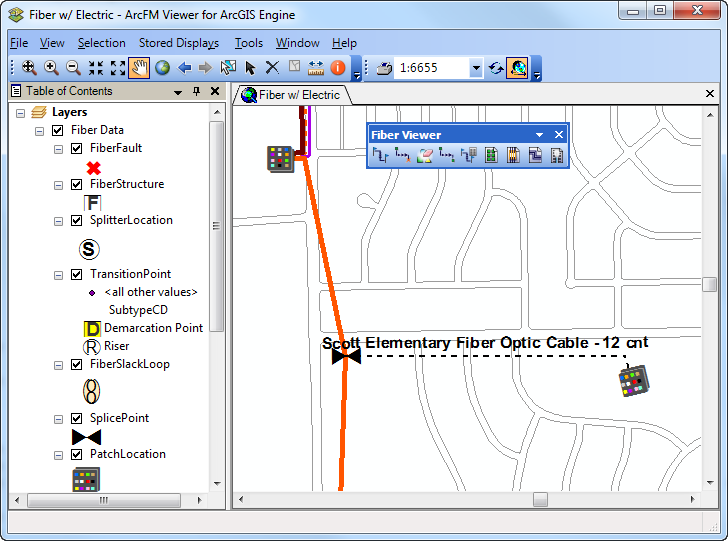Open the Stored Displays menu

pos(181,43)
